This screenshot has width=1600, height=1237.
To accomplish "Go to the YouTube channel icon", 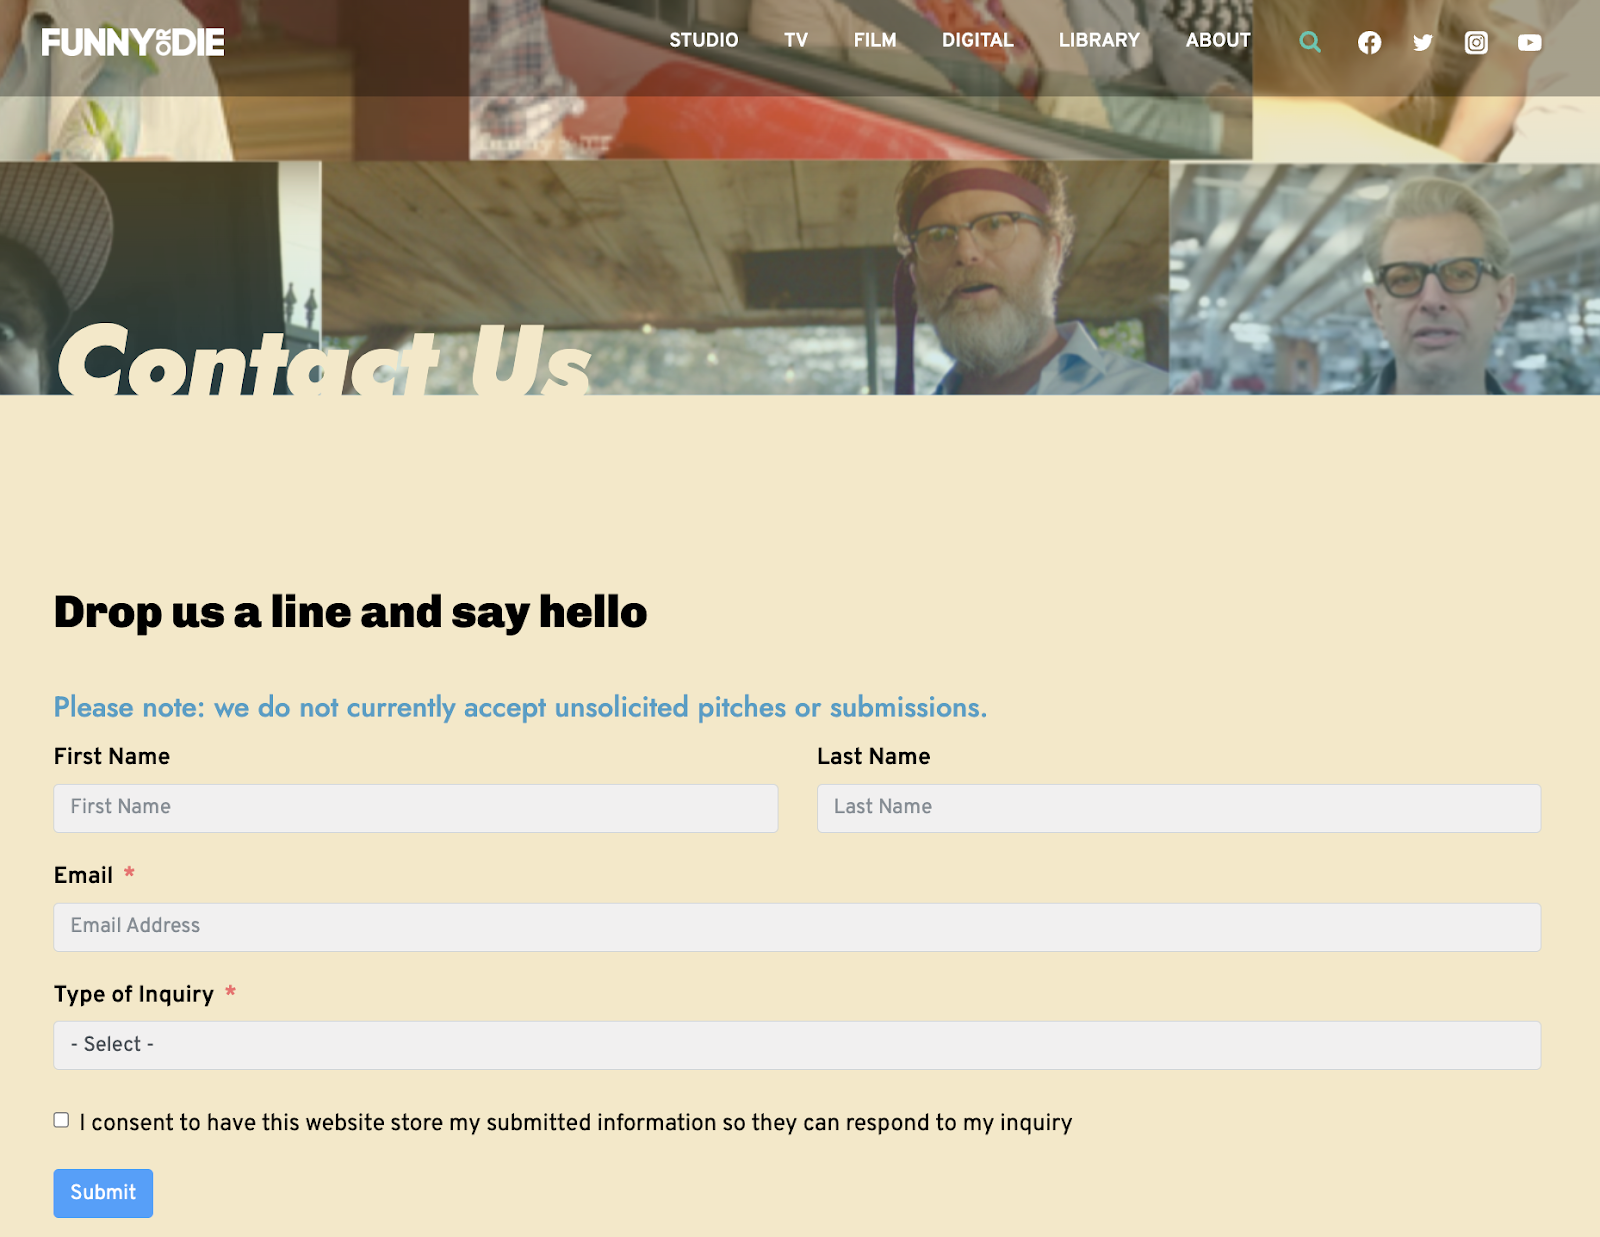I will (1529, 42).
